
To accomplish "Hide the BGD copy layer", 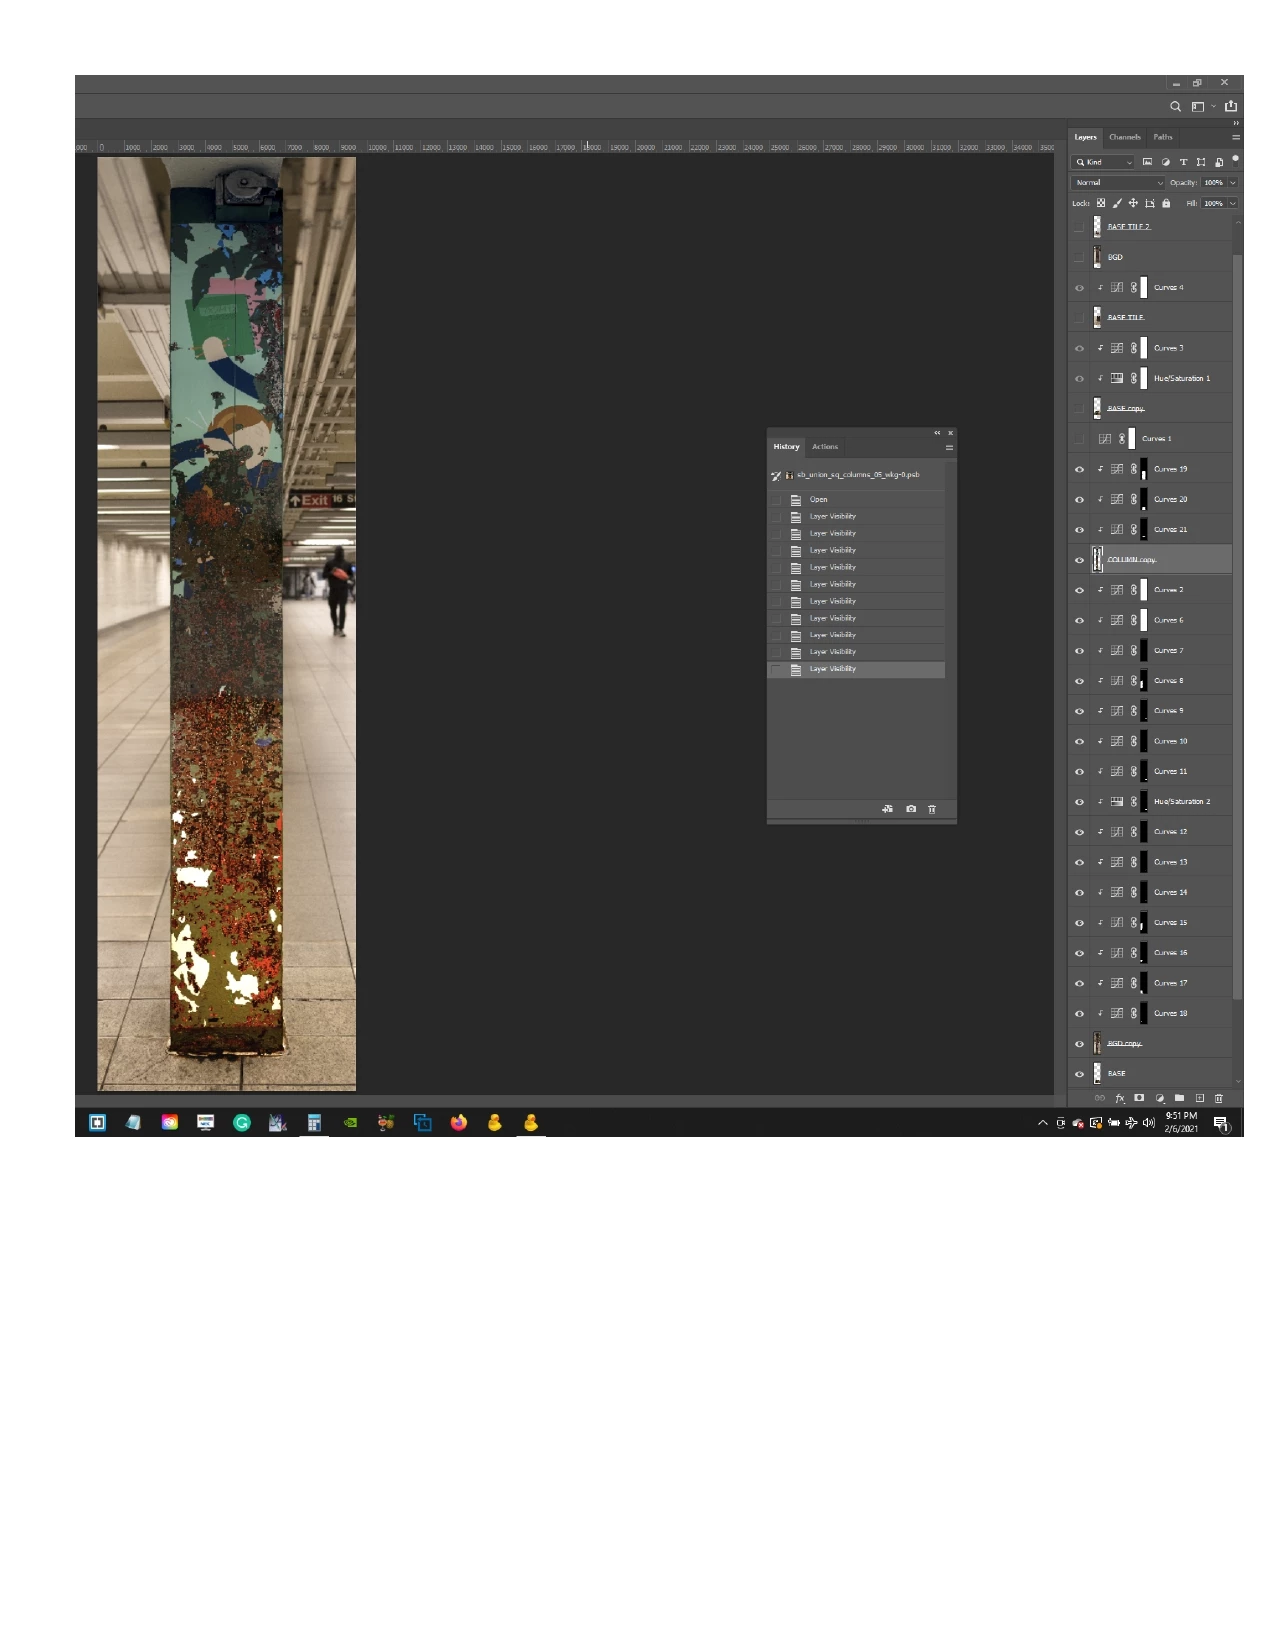I will 1079,1044.
